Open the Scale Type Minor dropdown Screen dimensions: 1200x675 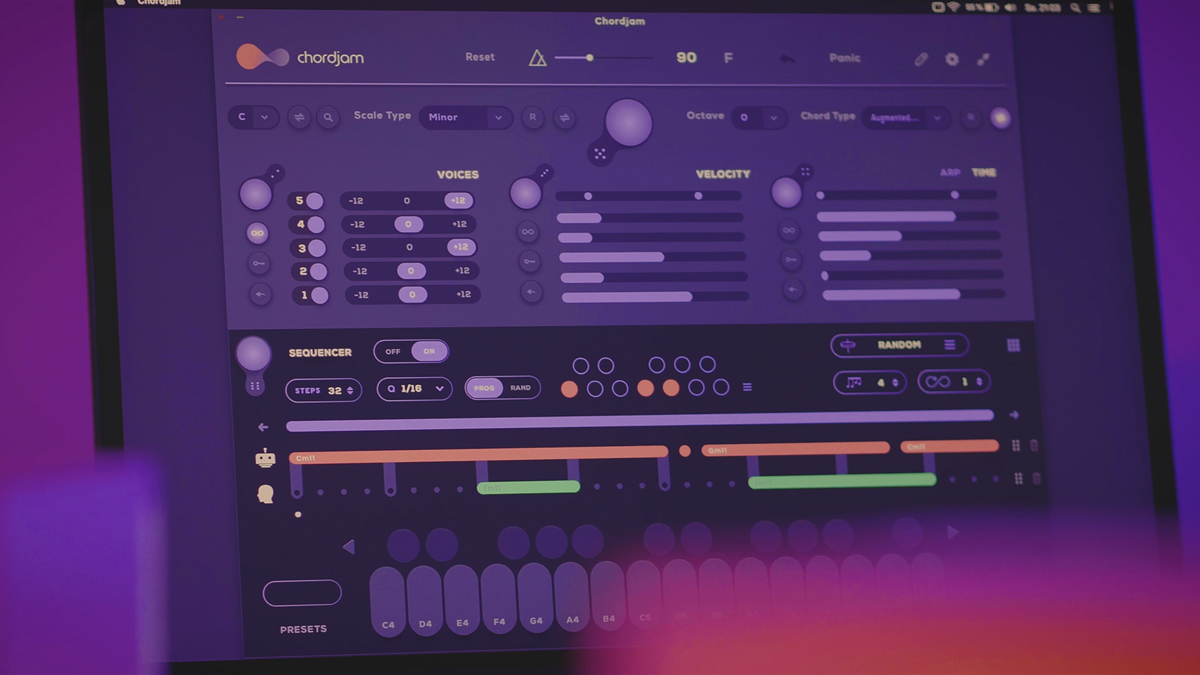tap(466, 117)
